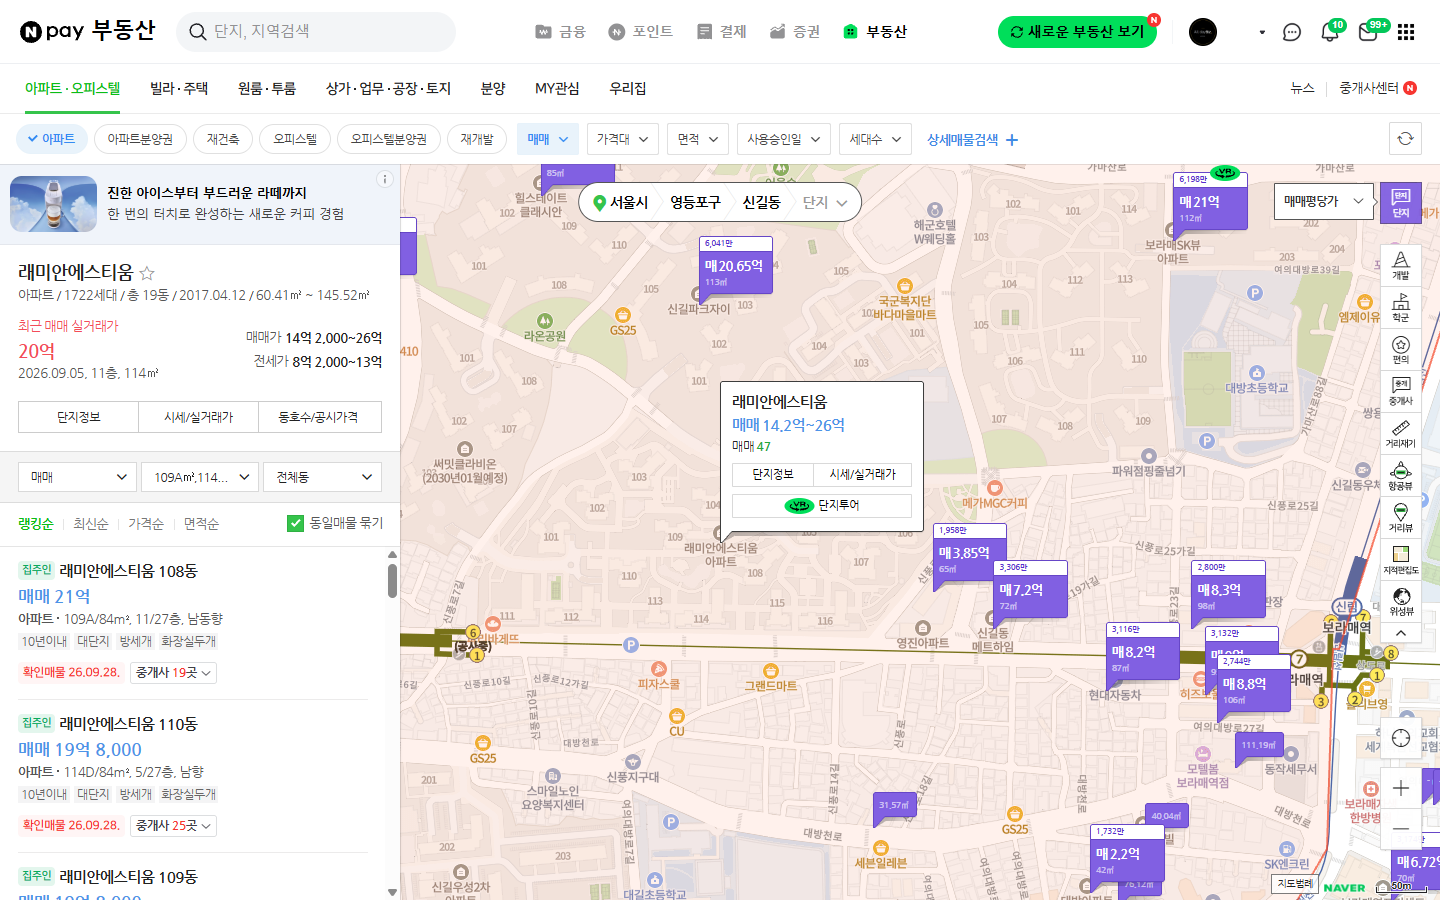Image resolution: width=1440 pixels, height=900 pixels.
Task: Open the chat talk icon
Action: click(1292, 32)
